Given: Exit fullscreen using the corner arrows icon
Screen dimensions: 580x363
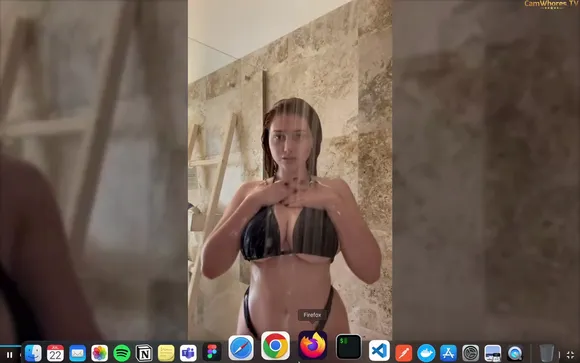Looking at the screenshot, I should 570,355.
